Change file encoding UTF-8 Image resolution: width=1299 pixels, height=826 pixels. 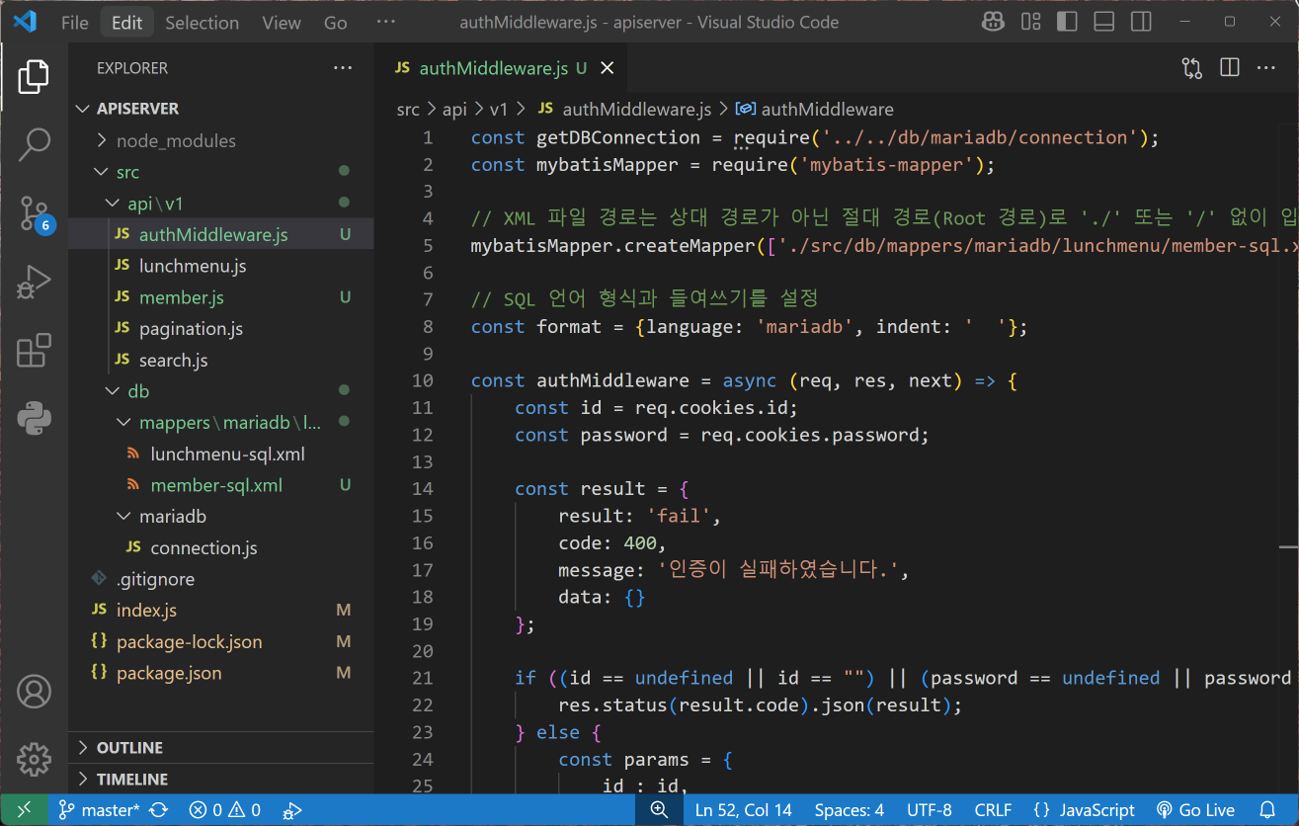930,810
